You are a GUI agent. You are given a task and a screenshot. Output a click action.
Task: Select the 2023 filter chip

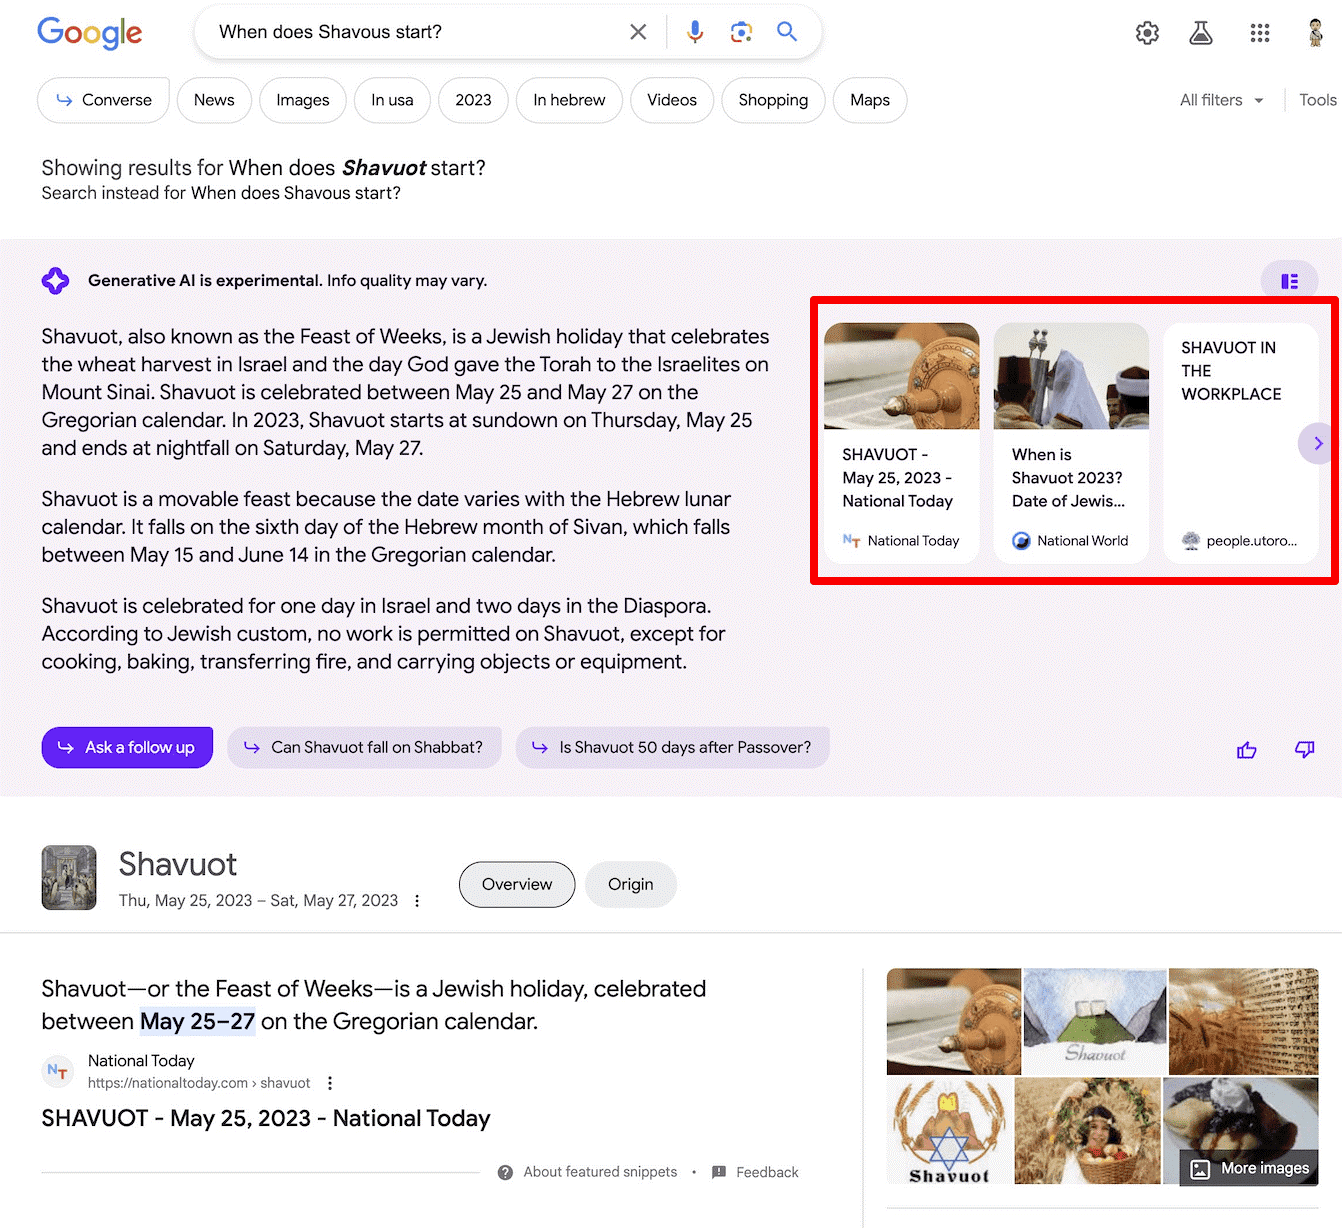point(473,100)
